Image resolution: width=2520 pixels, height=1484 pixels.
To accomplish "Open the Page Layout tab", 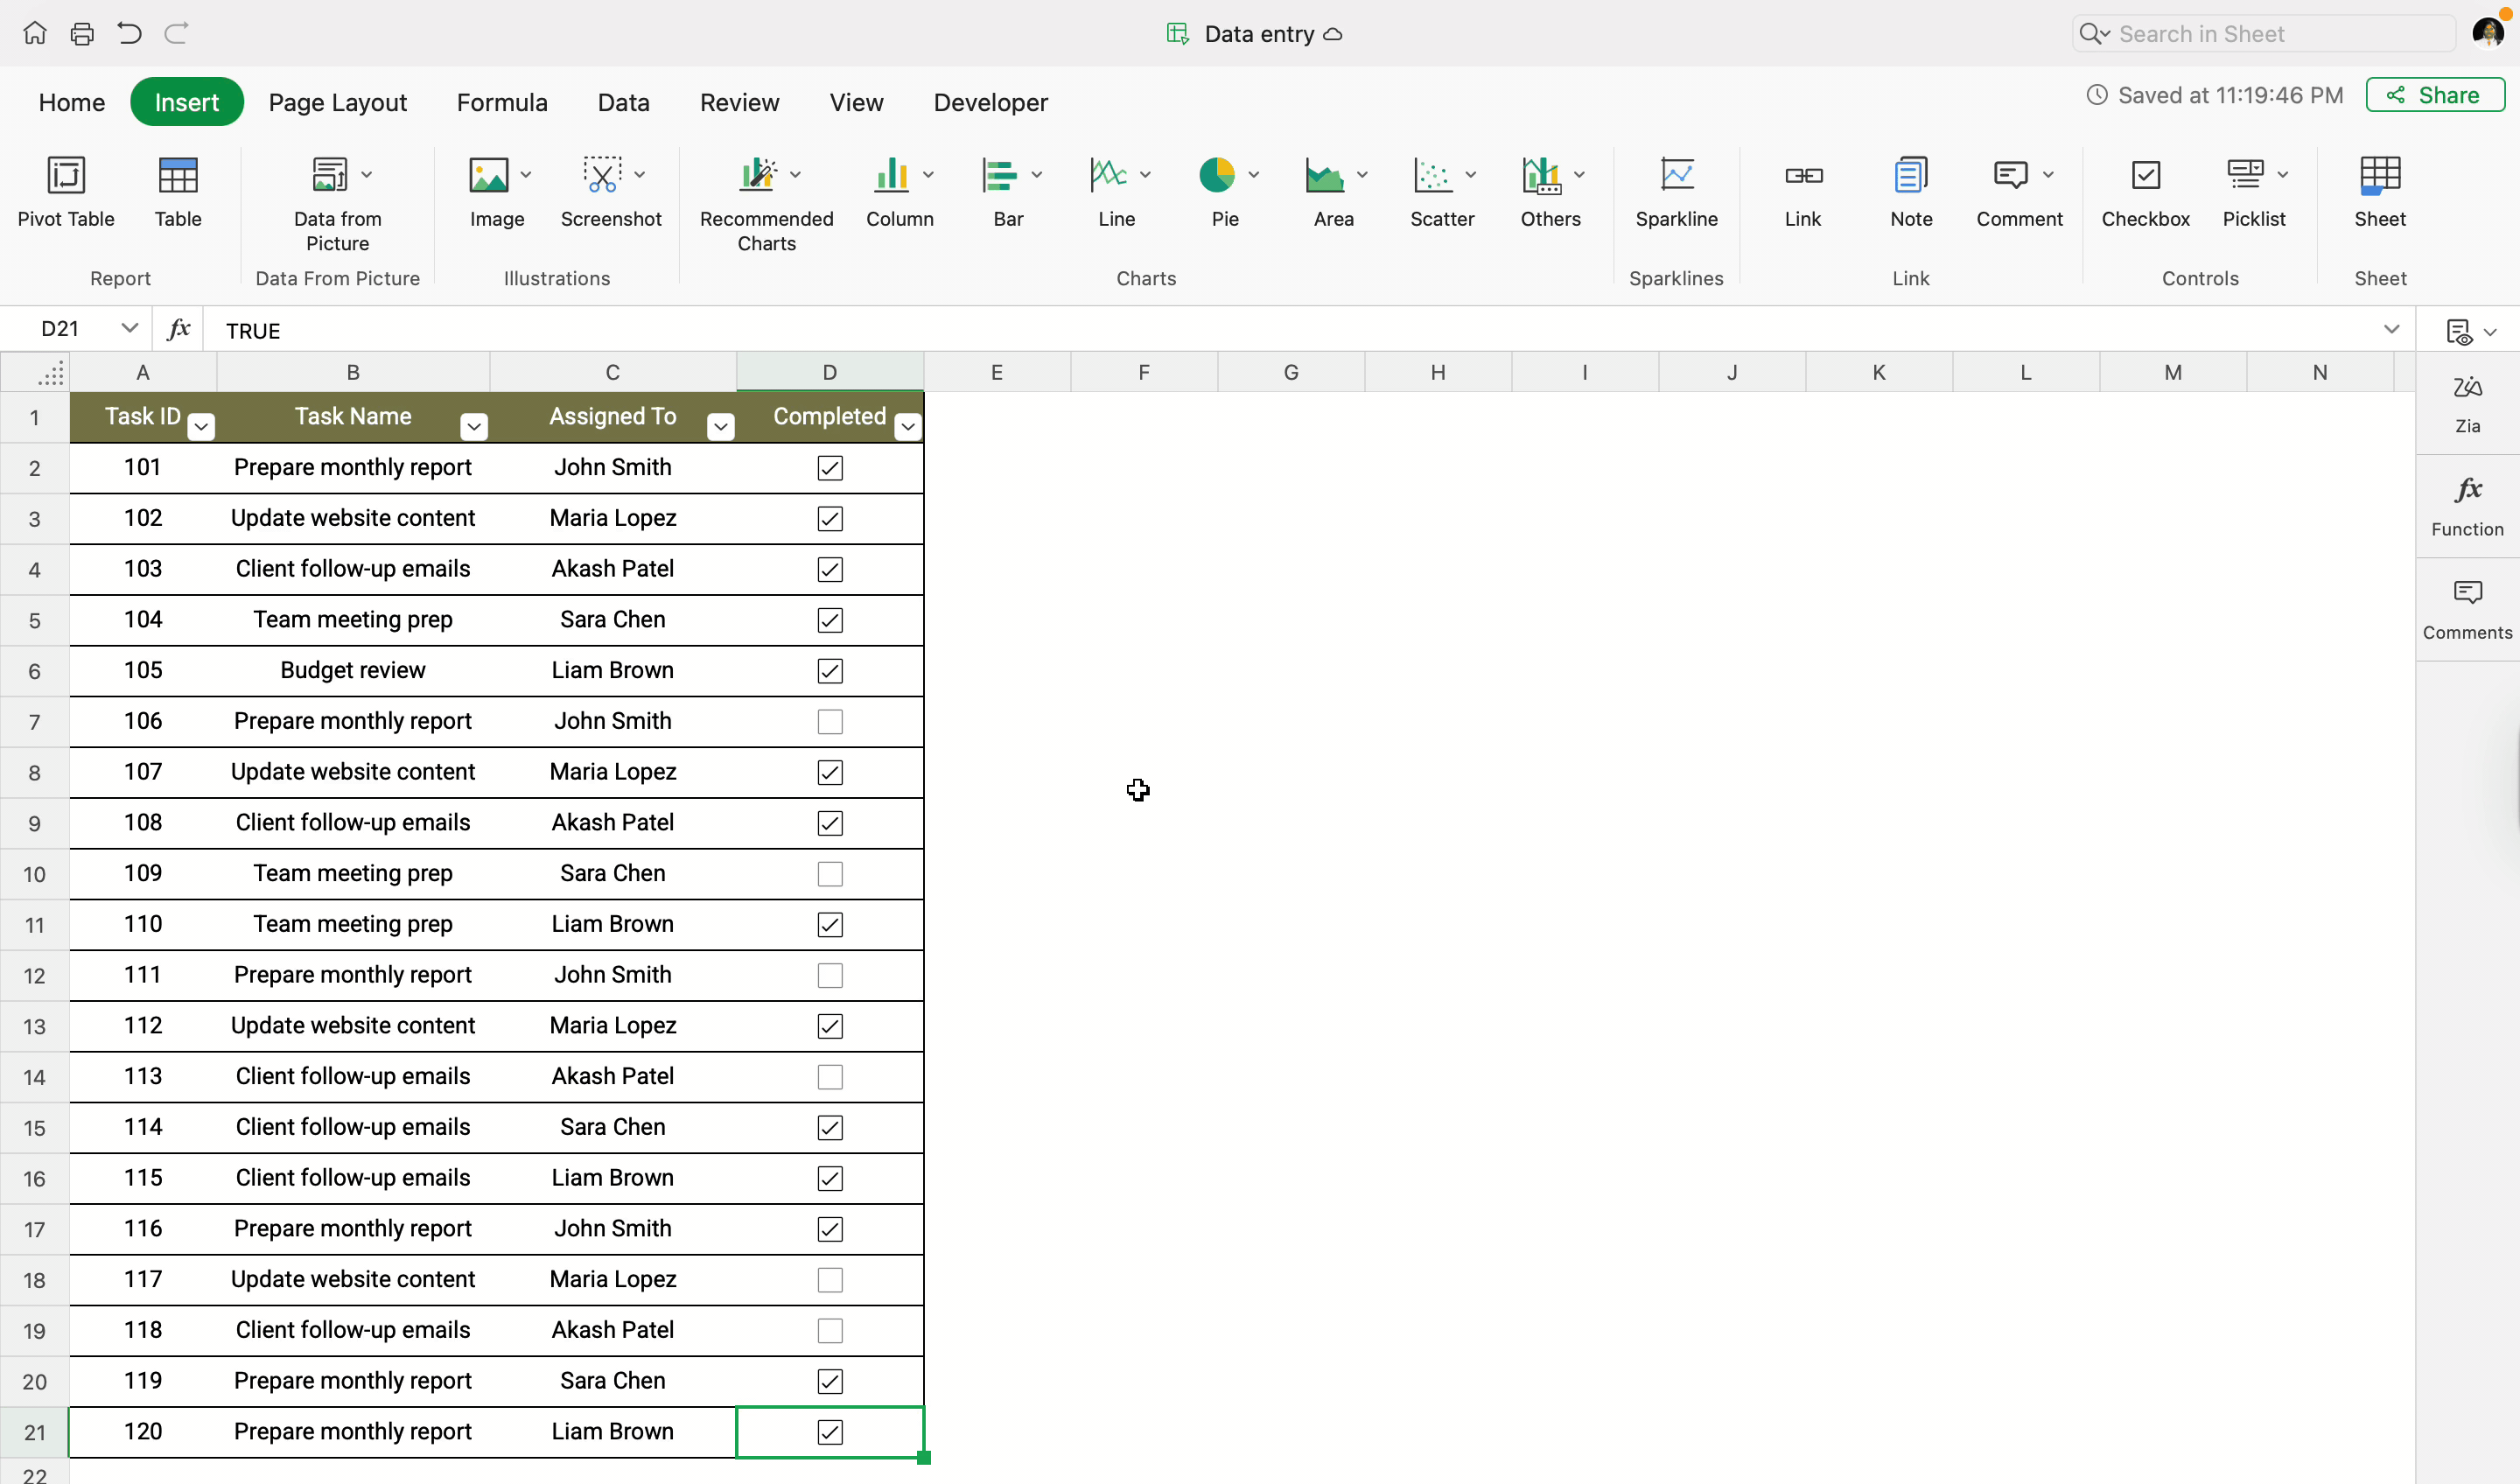I will (338, 102).
